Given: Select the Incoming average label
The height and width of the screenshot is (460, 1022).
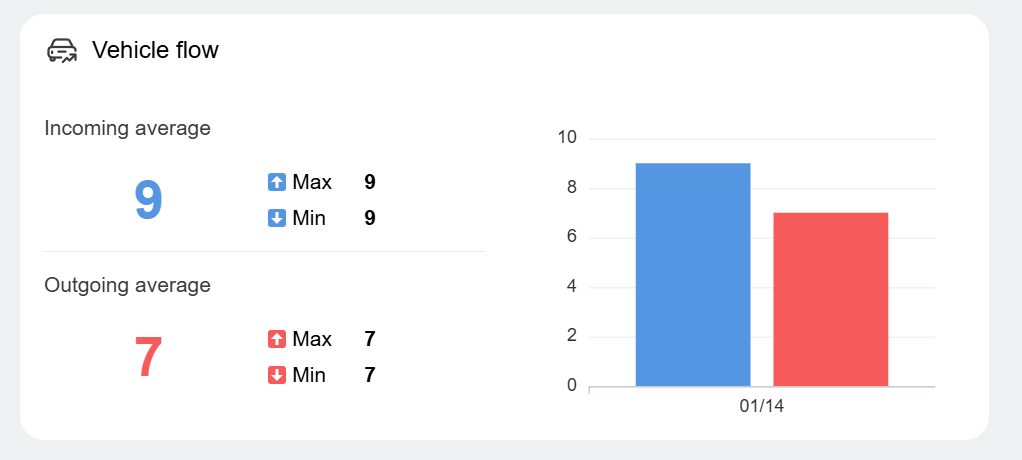Looking at the screenshot, I should coord(127,128).
